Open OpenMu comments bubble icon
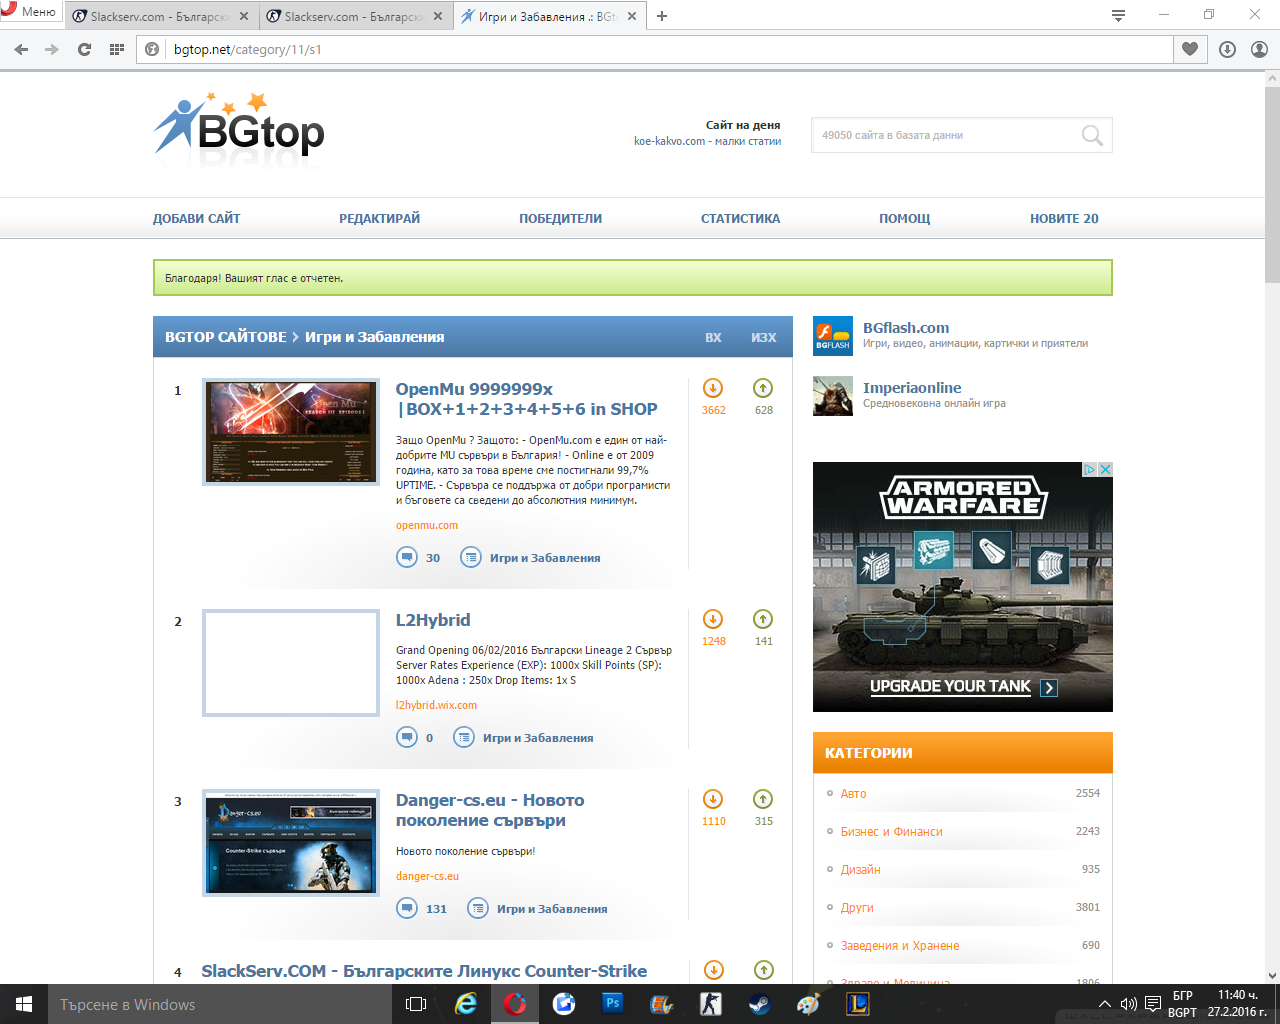 (x=407, y=557)
